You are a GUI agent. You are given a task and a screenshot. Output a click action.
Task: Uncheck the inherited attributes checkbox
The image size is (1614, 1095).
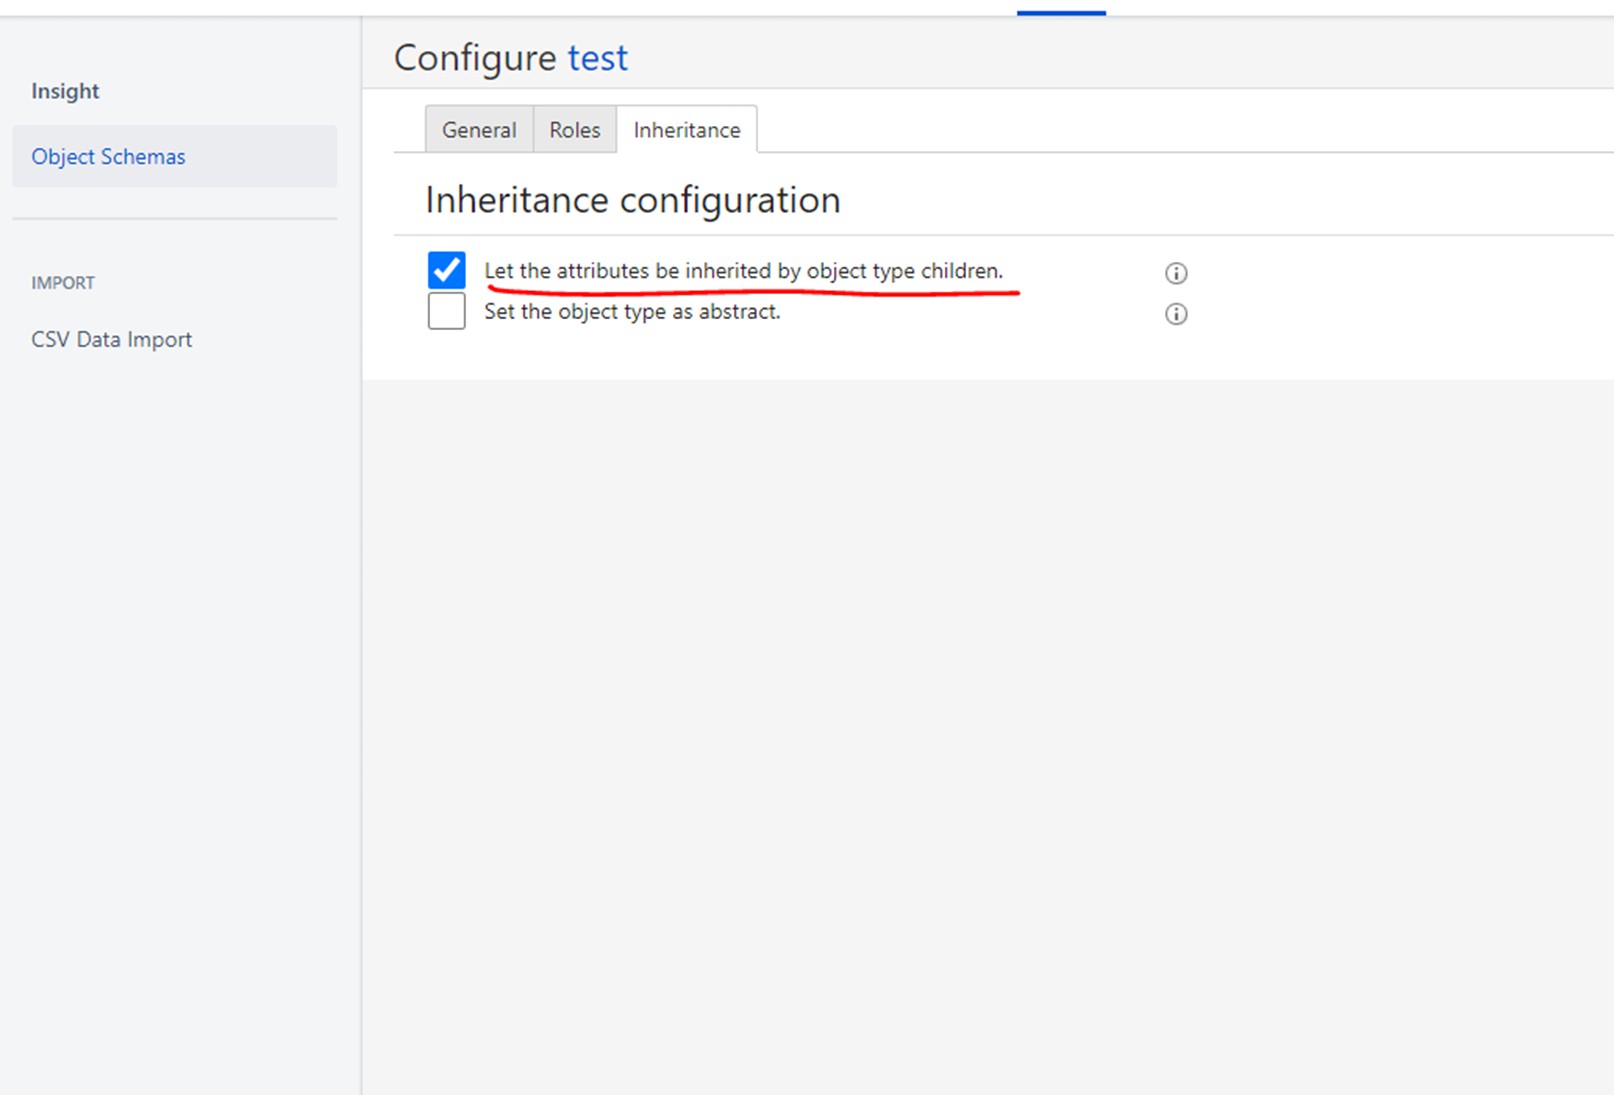coord(446,270)
